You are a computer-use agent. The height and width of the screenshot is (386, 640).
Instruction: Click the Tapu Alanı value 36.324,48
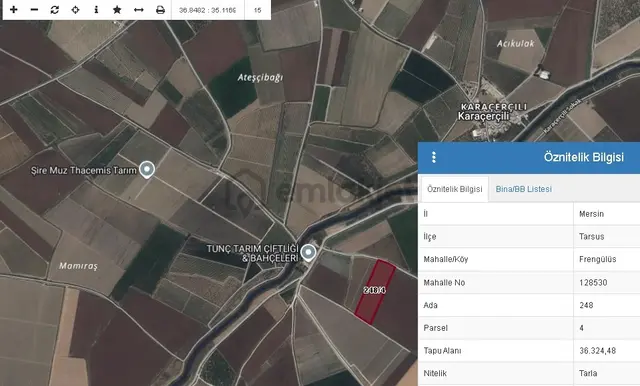tap(598, 351)
